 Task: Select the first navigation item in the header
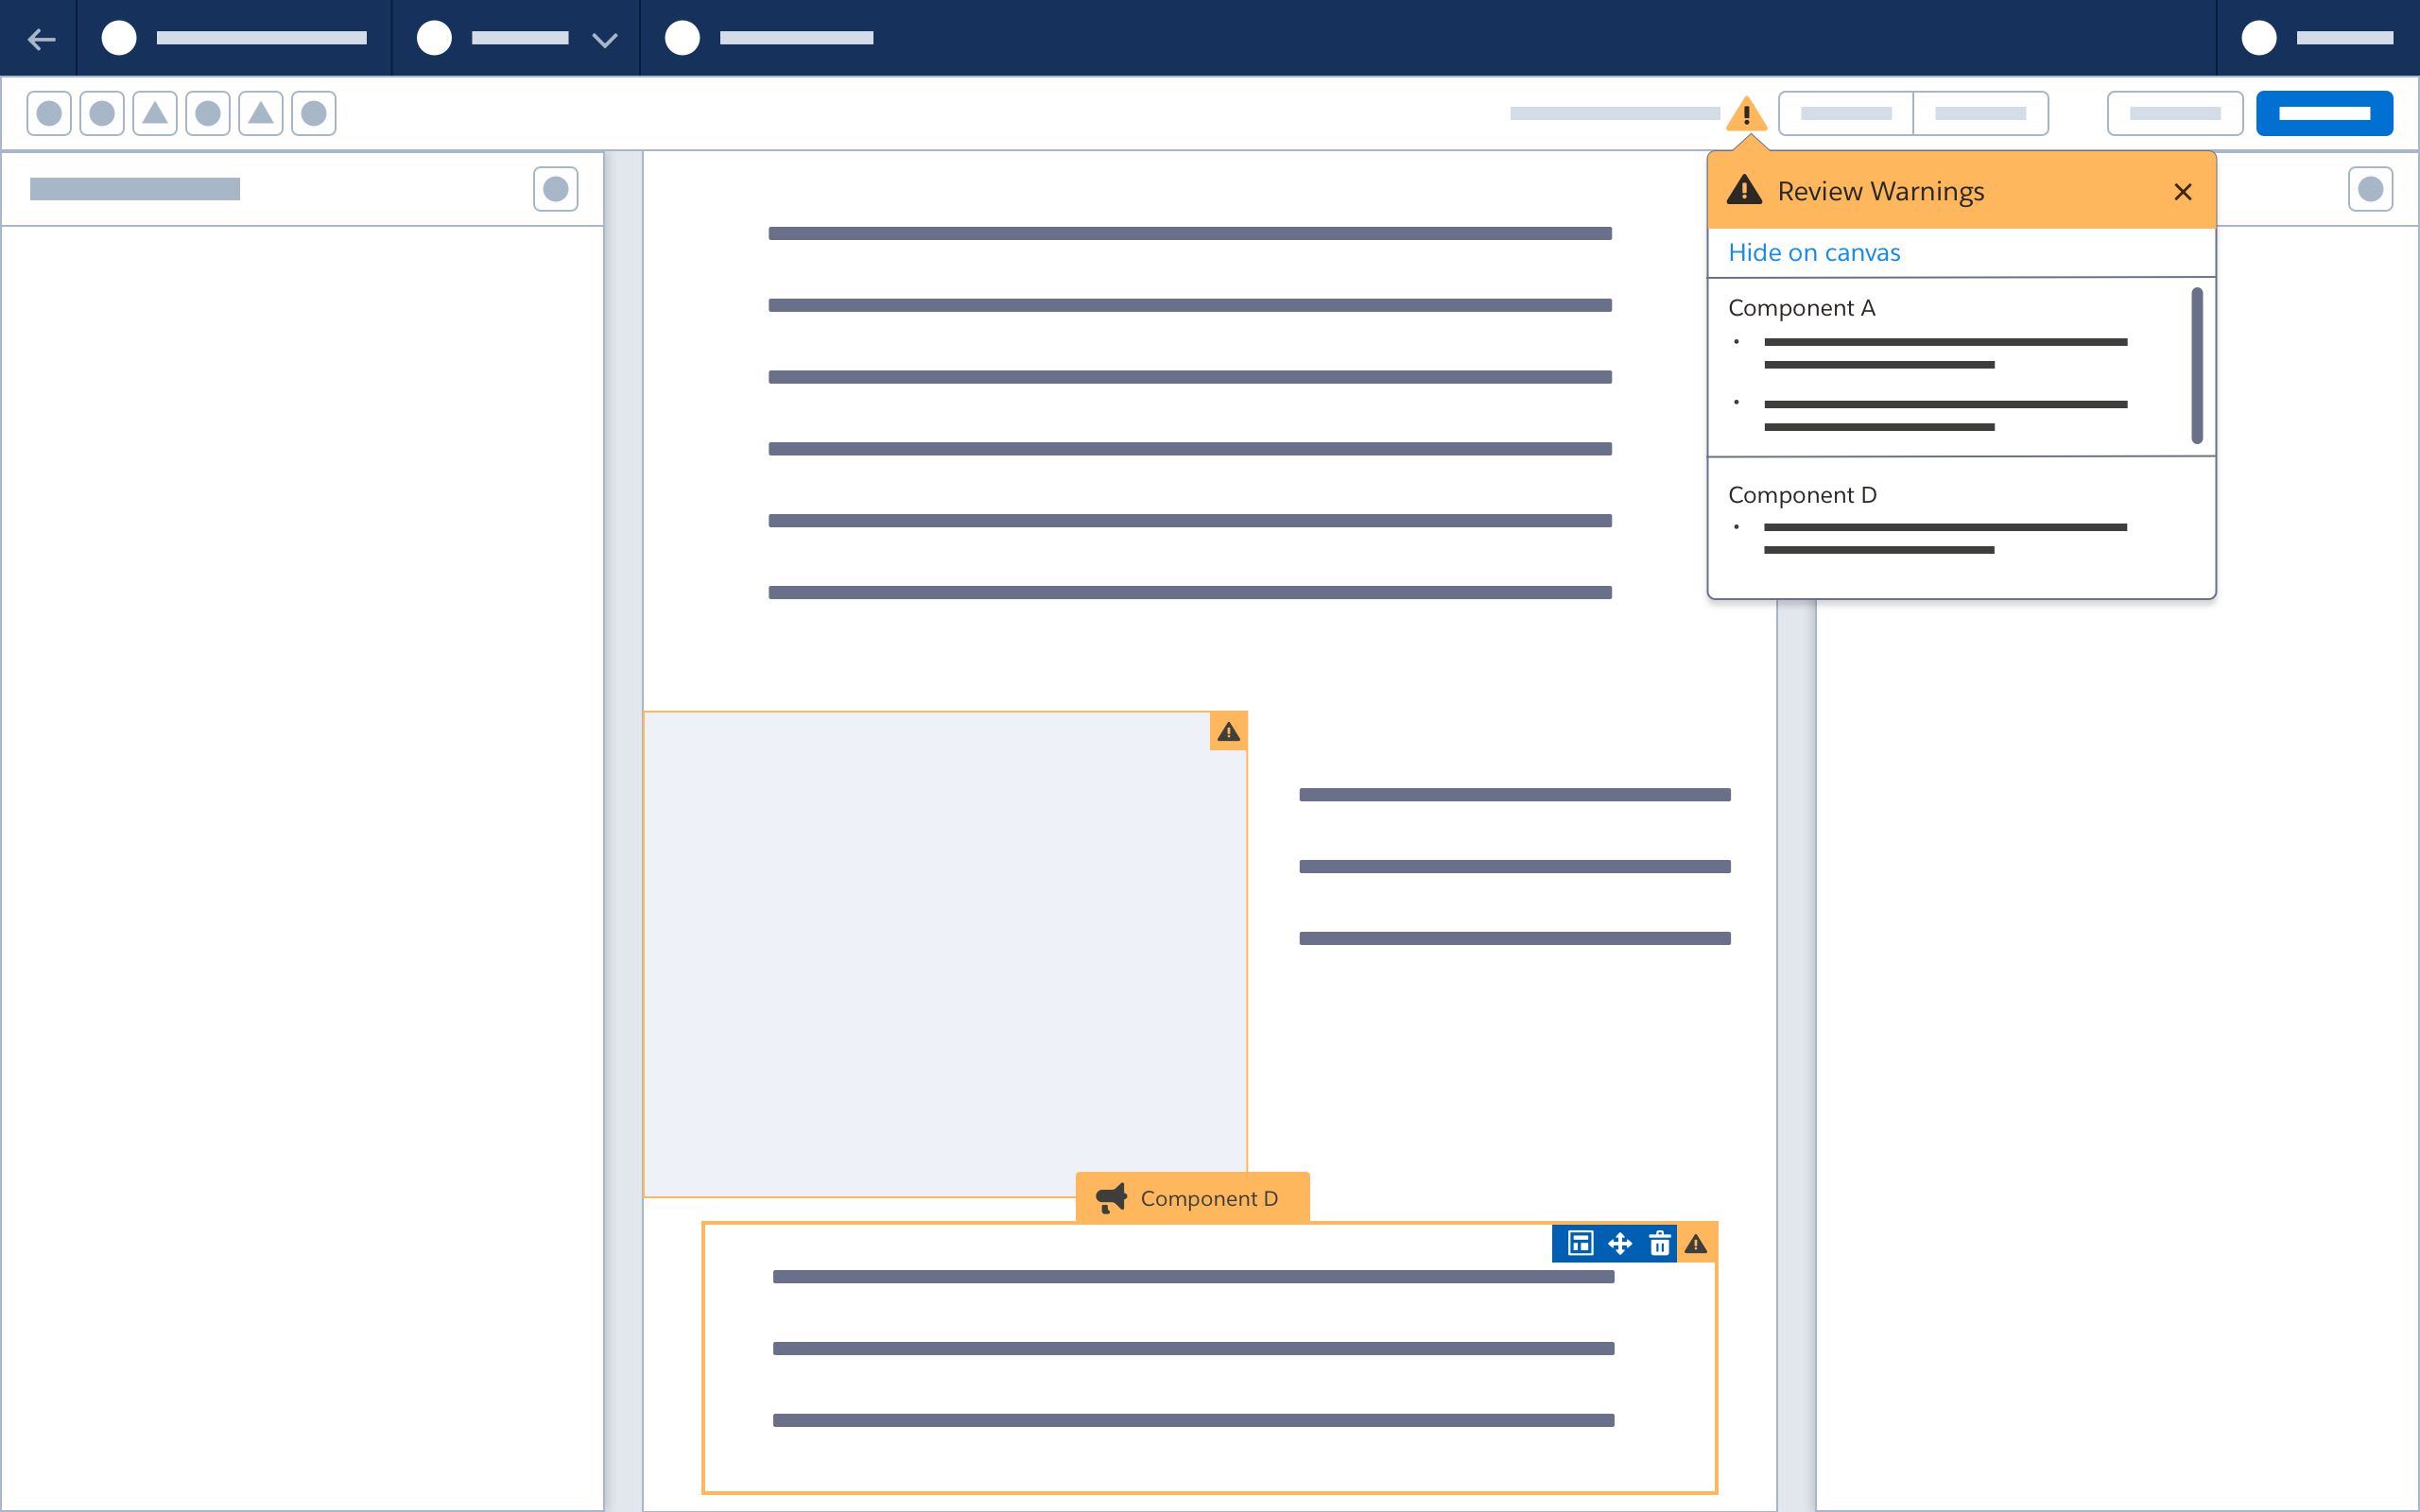click(119, 38)
